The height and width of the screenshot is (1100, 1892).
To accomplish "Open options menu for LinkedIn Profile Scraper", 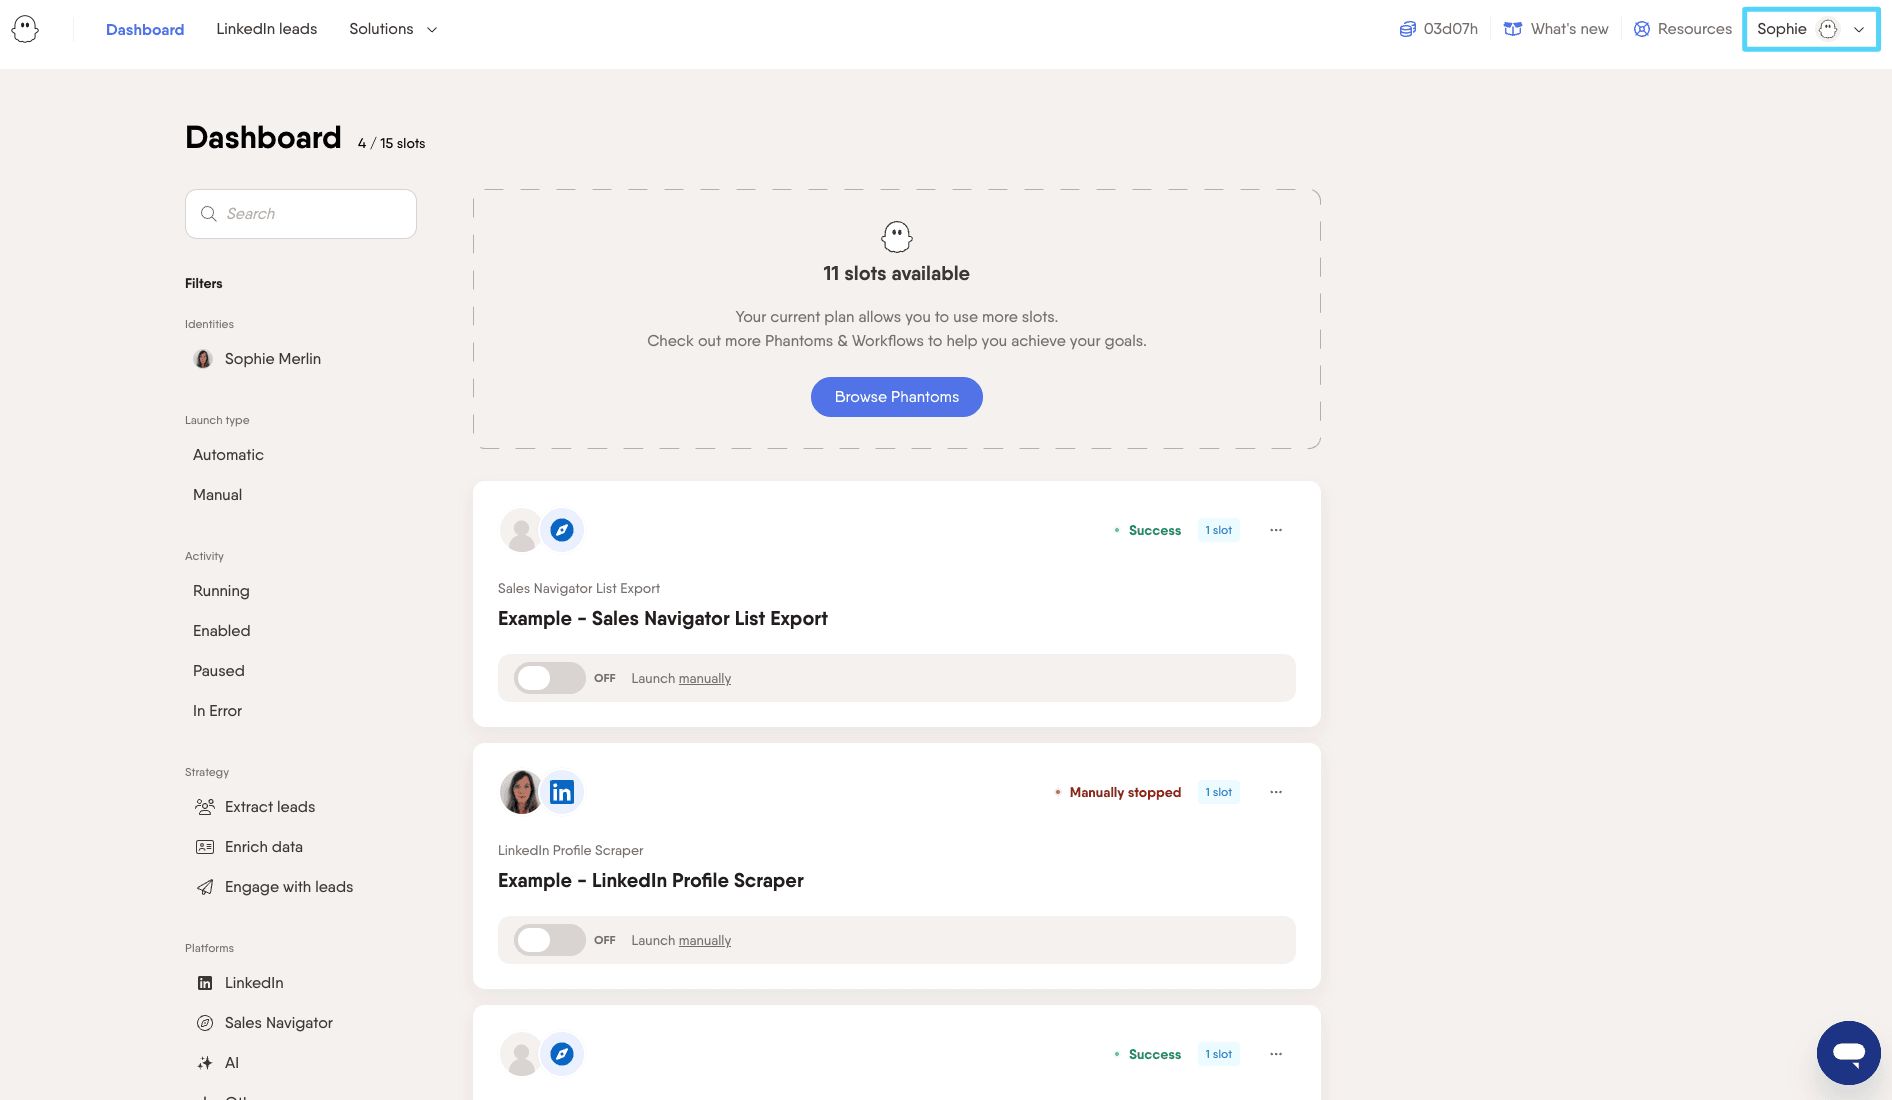I will 1276,792.
